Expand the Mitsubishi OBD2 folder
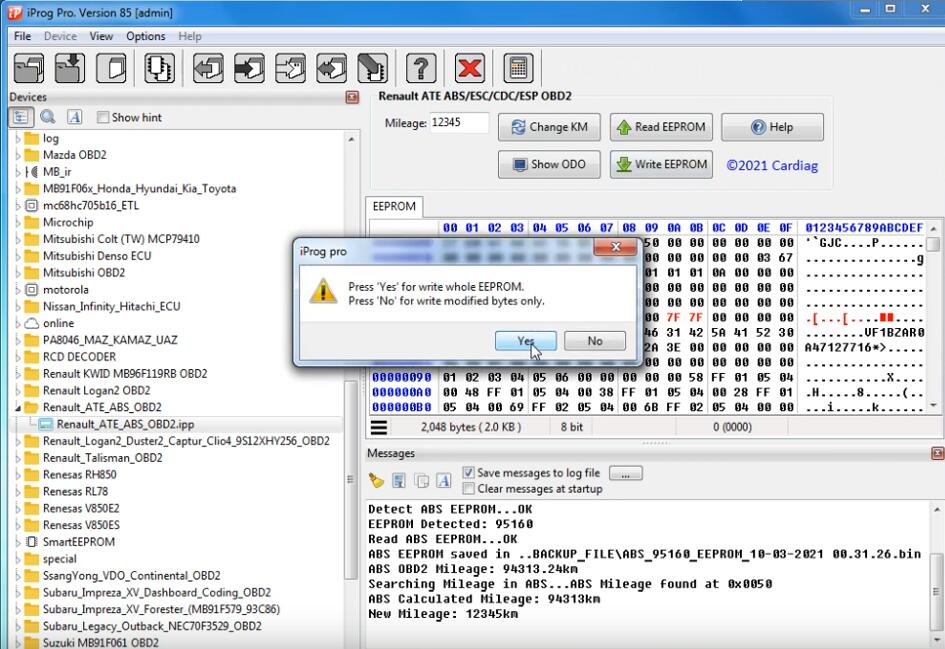The width and height of the screenshot is (945, 649). [17, 273]
